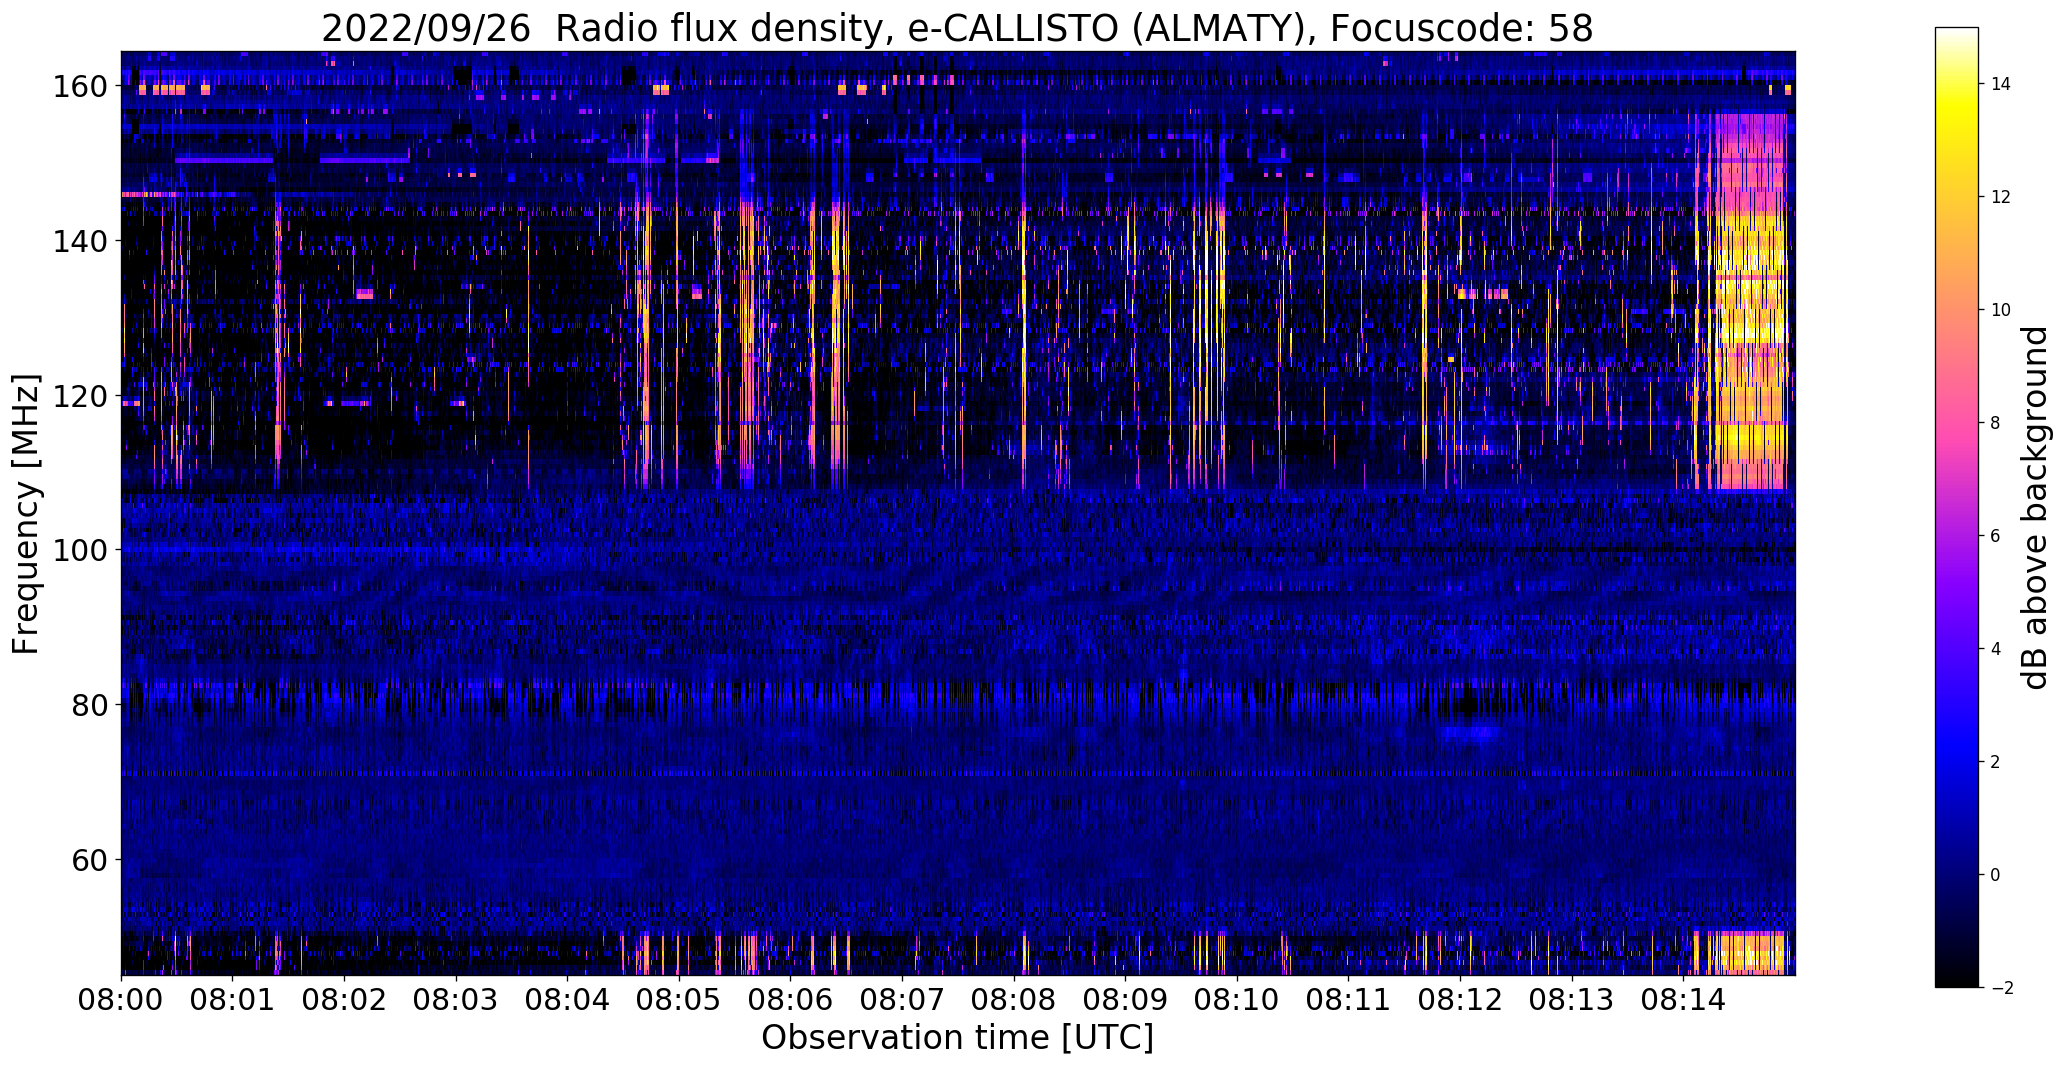Click the 08:04 time tick label
This screenshot has width=2066, height=1067.
pos(568,1000)
